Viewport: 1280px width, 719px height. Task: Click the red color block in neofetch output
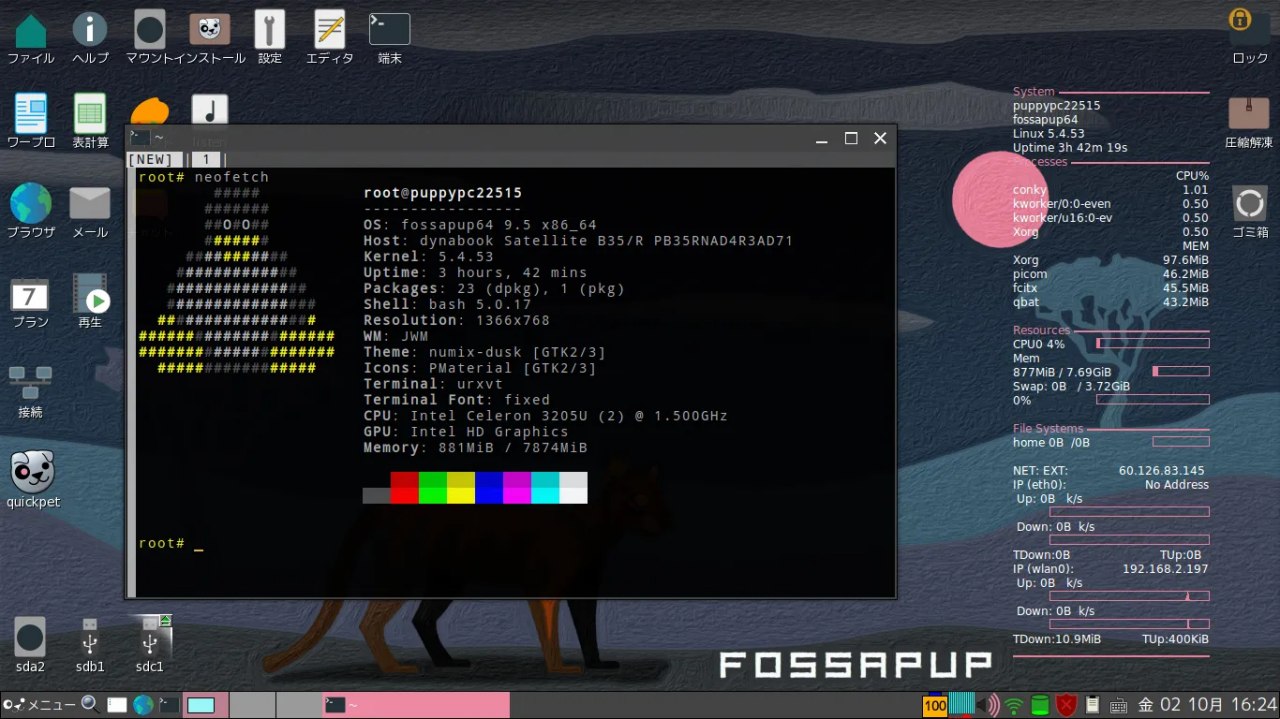[404, 488]
